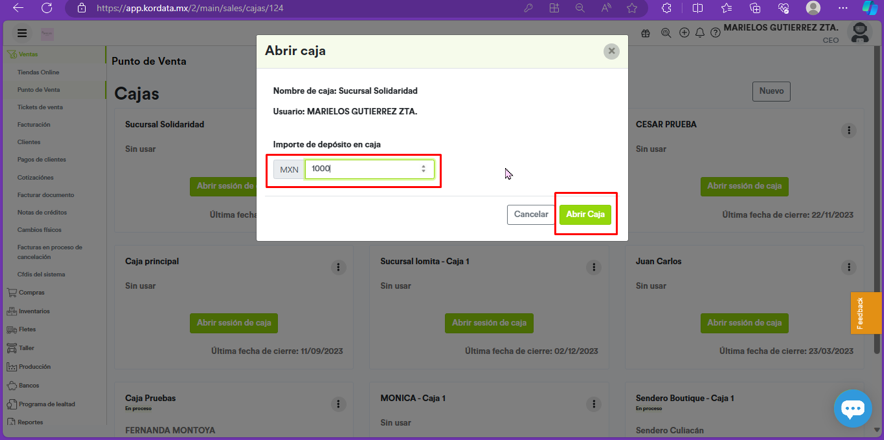Expand Inventarios in the sidebar

(x=34, y=311)
